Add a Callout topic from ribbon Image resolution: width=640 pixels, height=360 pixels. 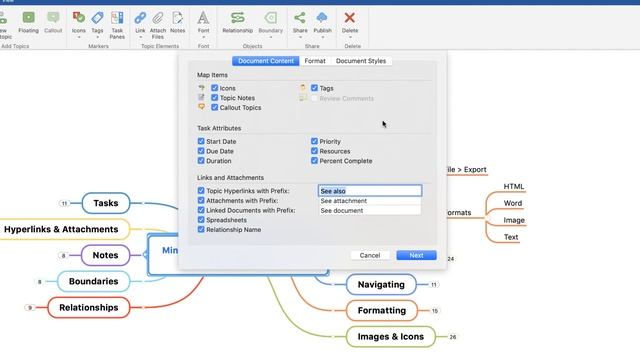coord(53,22)
